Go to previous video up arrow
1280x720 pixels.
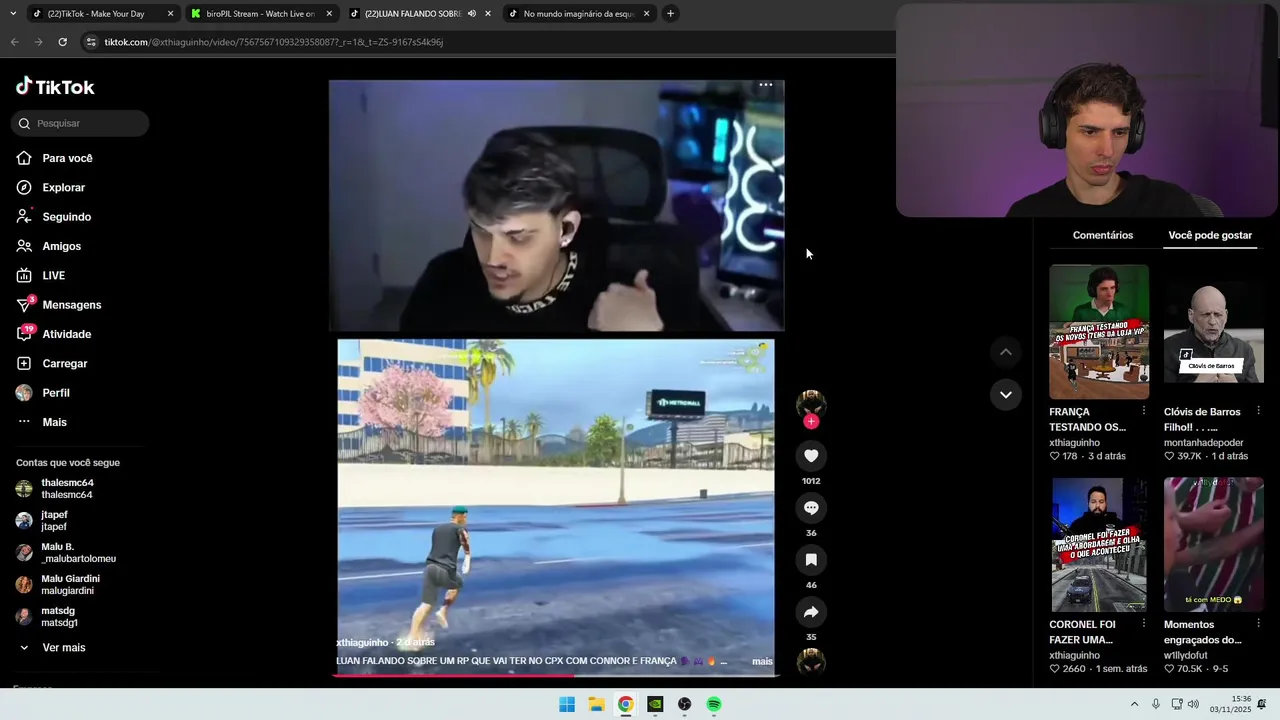(1006, 352)
